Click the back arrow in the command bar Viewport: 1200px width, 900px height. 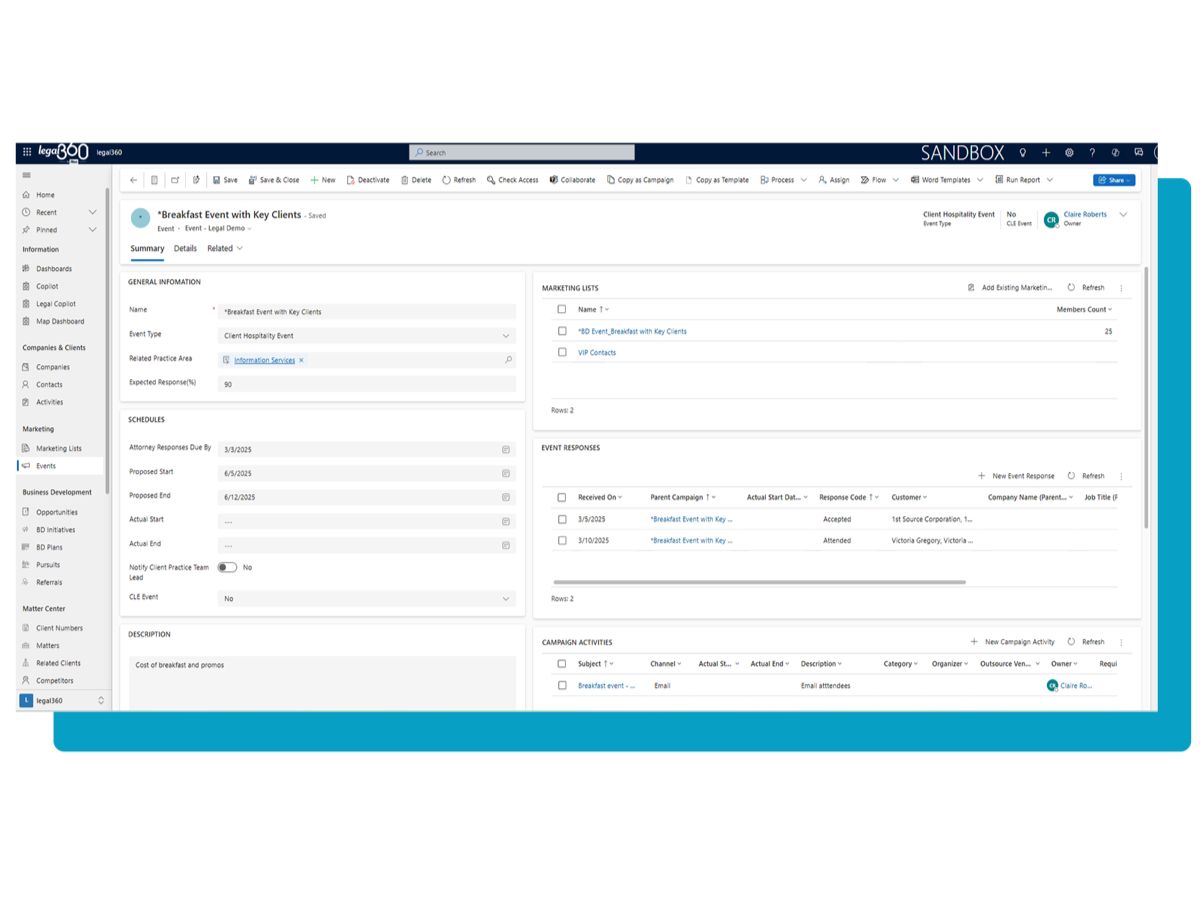134,180
